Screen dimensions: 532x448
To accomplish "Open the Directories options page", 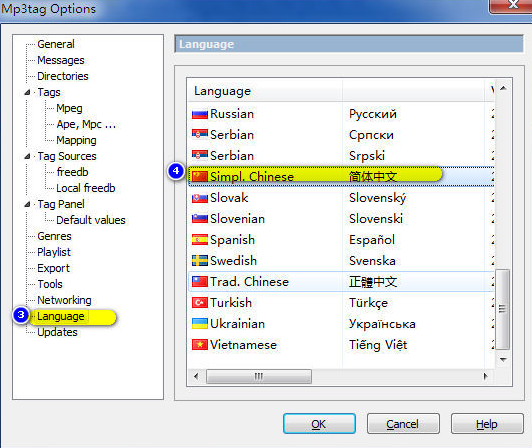I will point(63,76).
